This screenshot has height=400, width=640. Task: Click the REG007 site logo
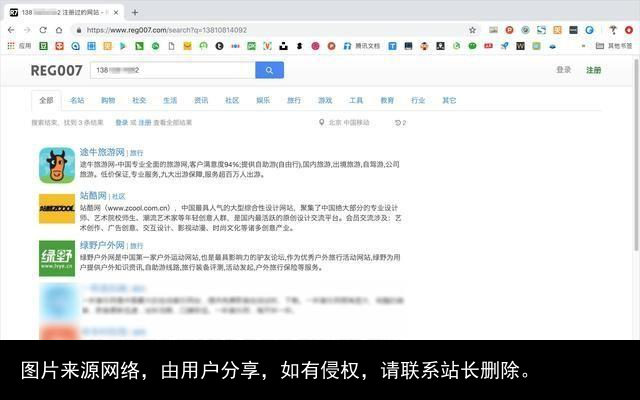point(56,70)
